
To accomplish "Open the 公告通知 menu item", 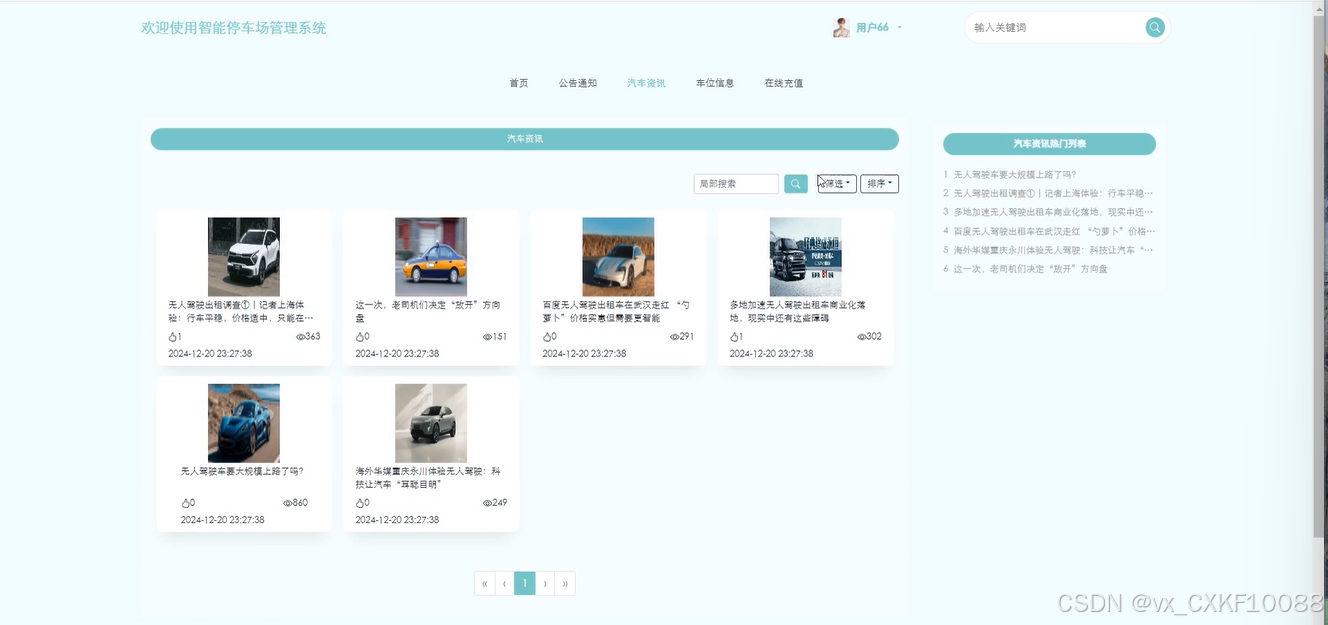I will [577, 83].
